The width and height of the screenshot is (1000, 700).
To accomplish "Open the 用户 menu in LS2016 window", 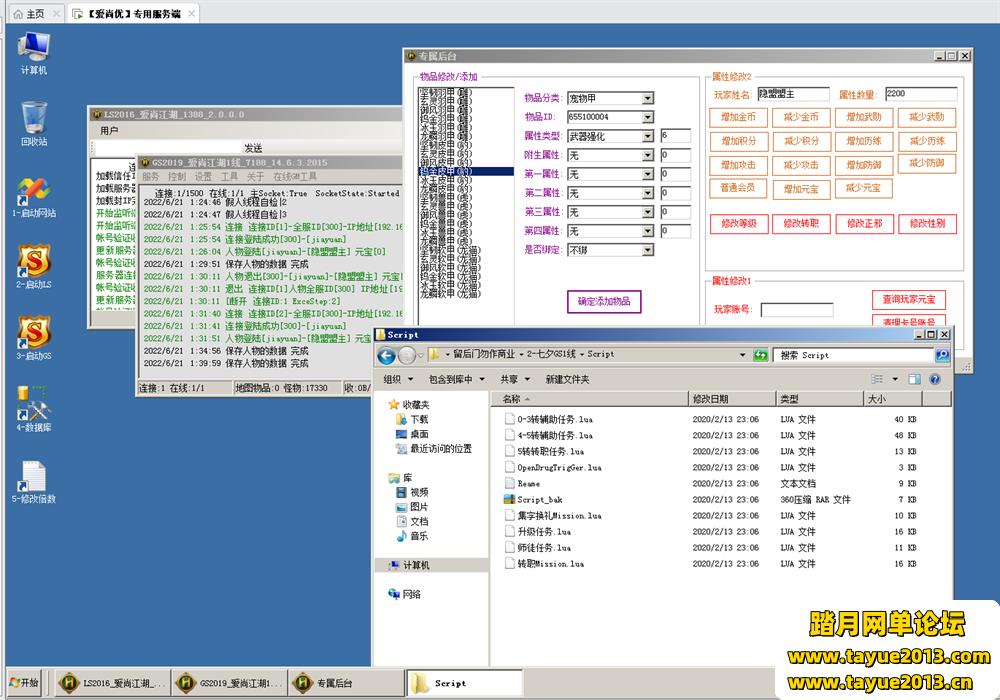I will pyautogui.click(x=108, y=131).
